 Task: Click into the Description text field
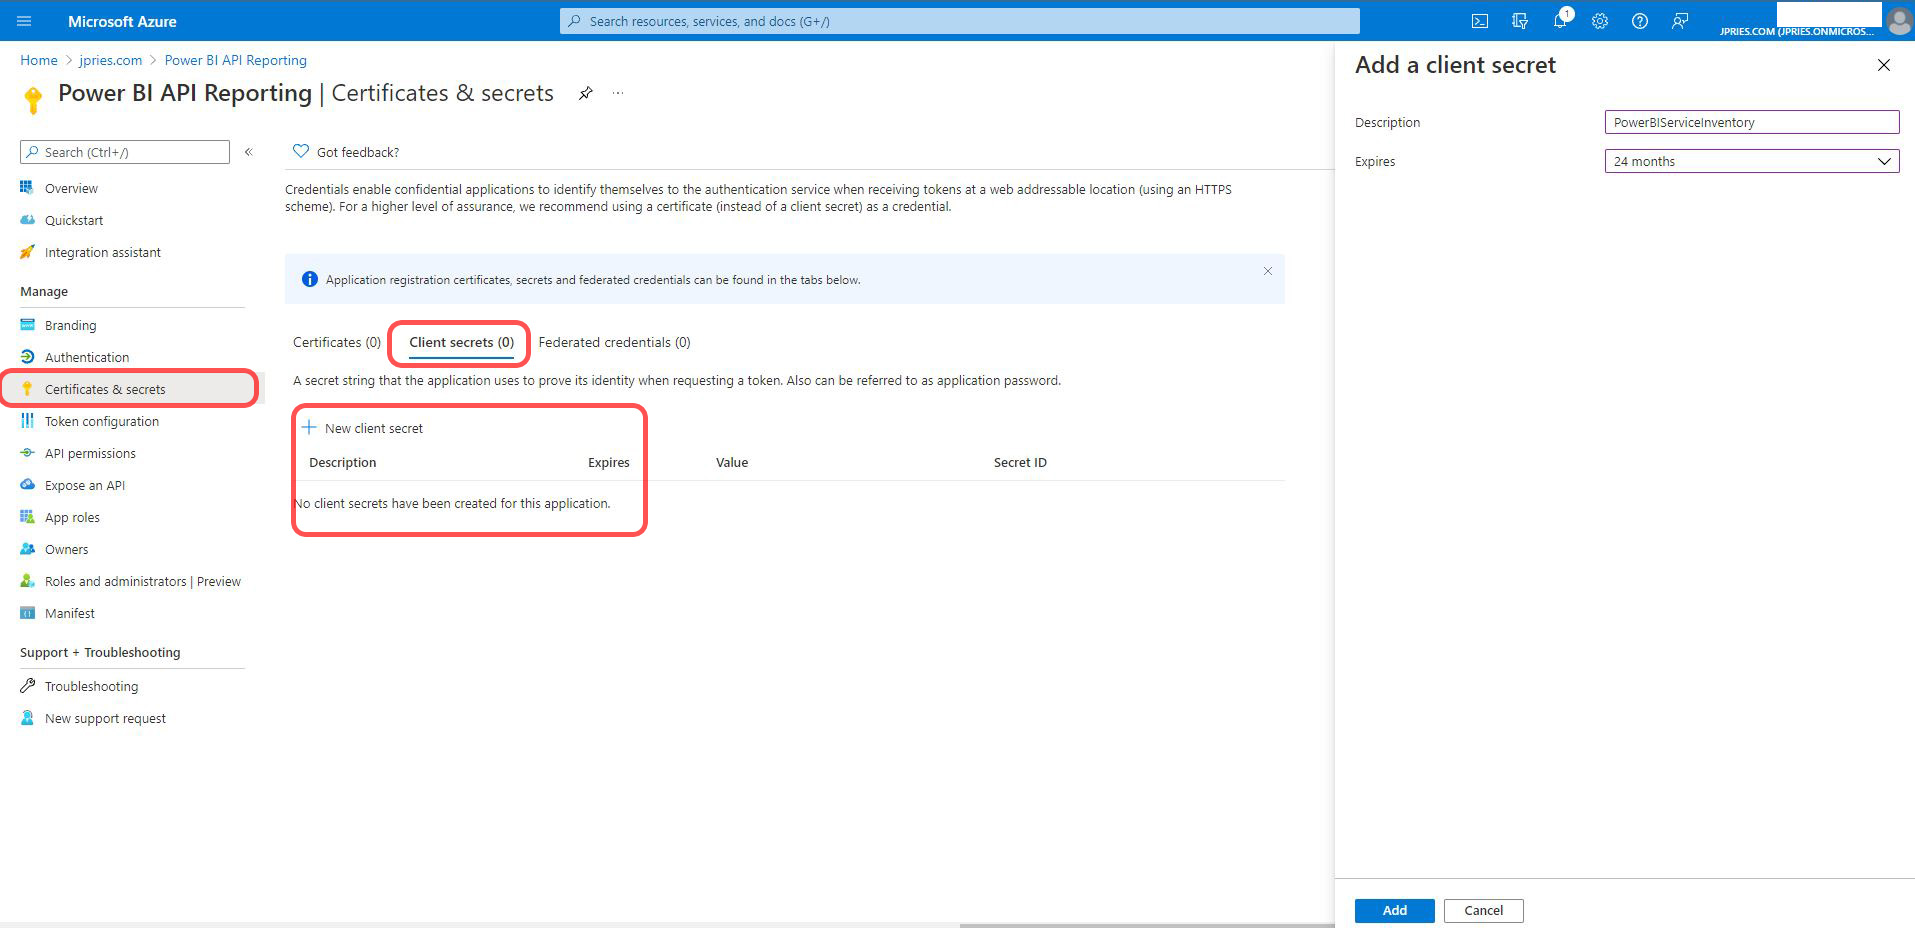pos(1751,122)
